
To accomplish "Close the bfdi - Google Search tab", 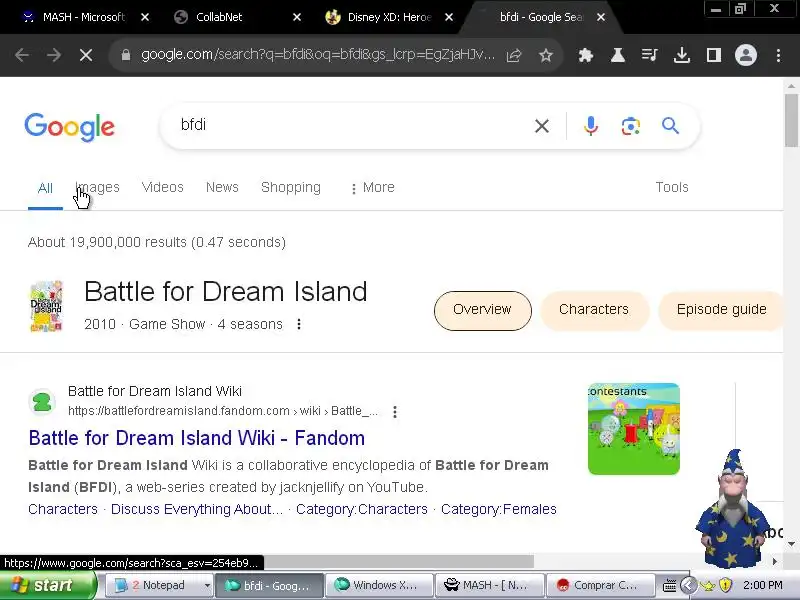I will pyautogui.click(x=601, y=17).
